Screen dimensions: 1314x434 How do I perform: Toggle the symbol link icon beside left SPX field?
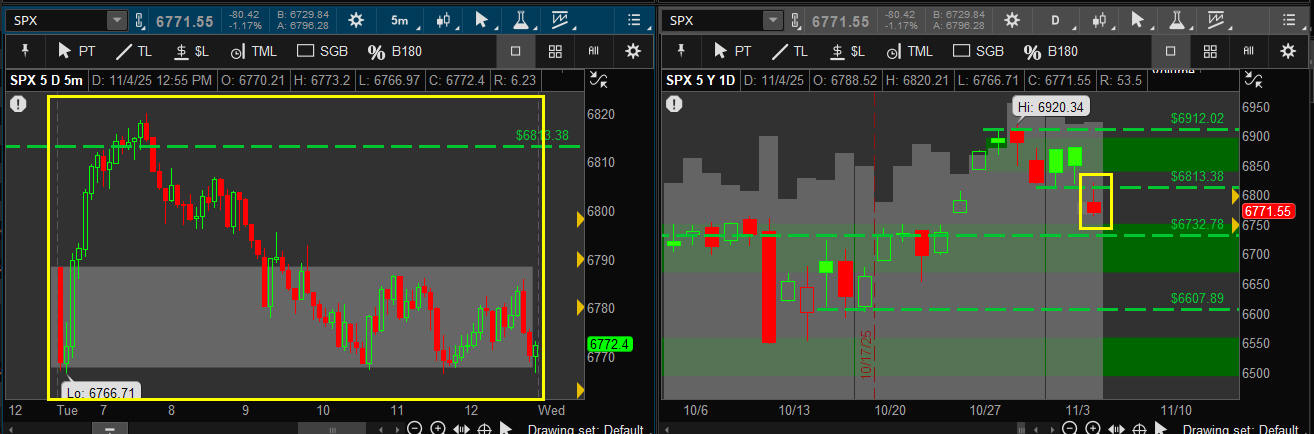(x=139, y=20)
